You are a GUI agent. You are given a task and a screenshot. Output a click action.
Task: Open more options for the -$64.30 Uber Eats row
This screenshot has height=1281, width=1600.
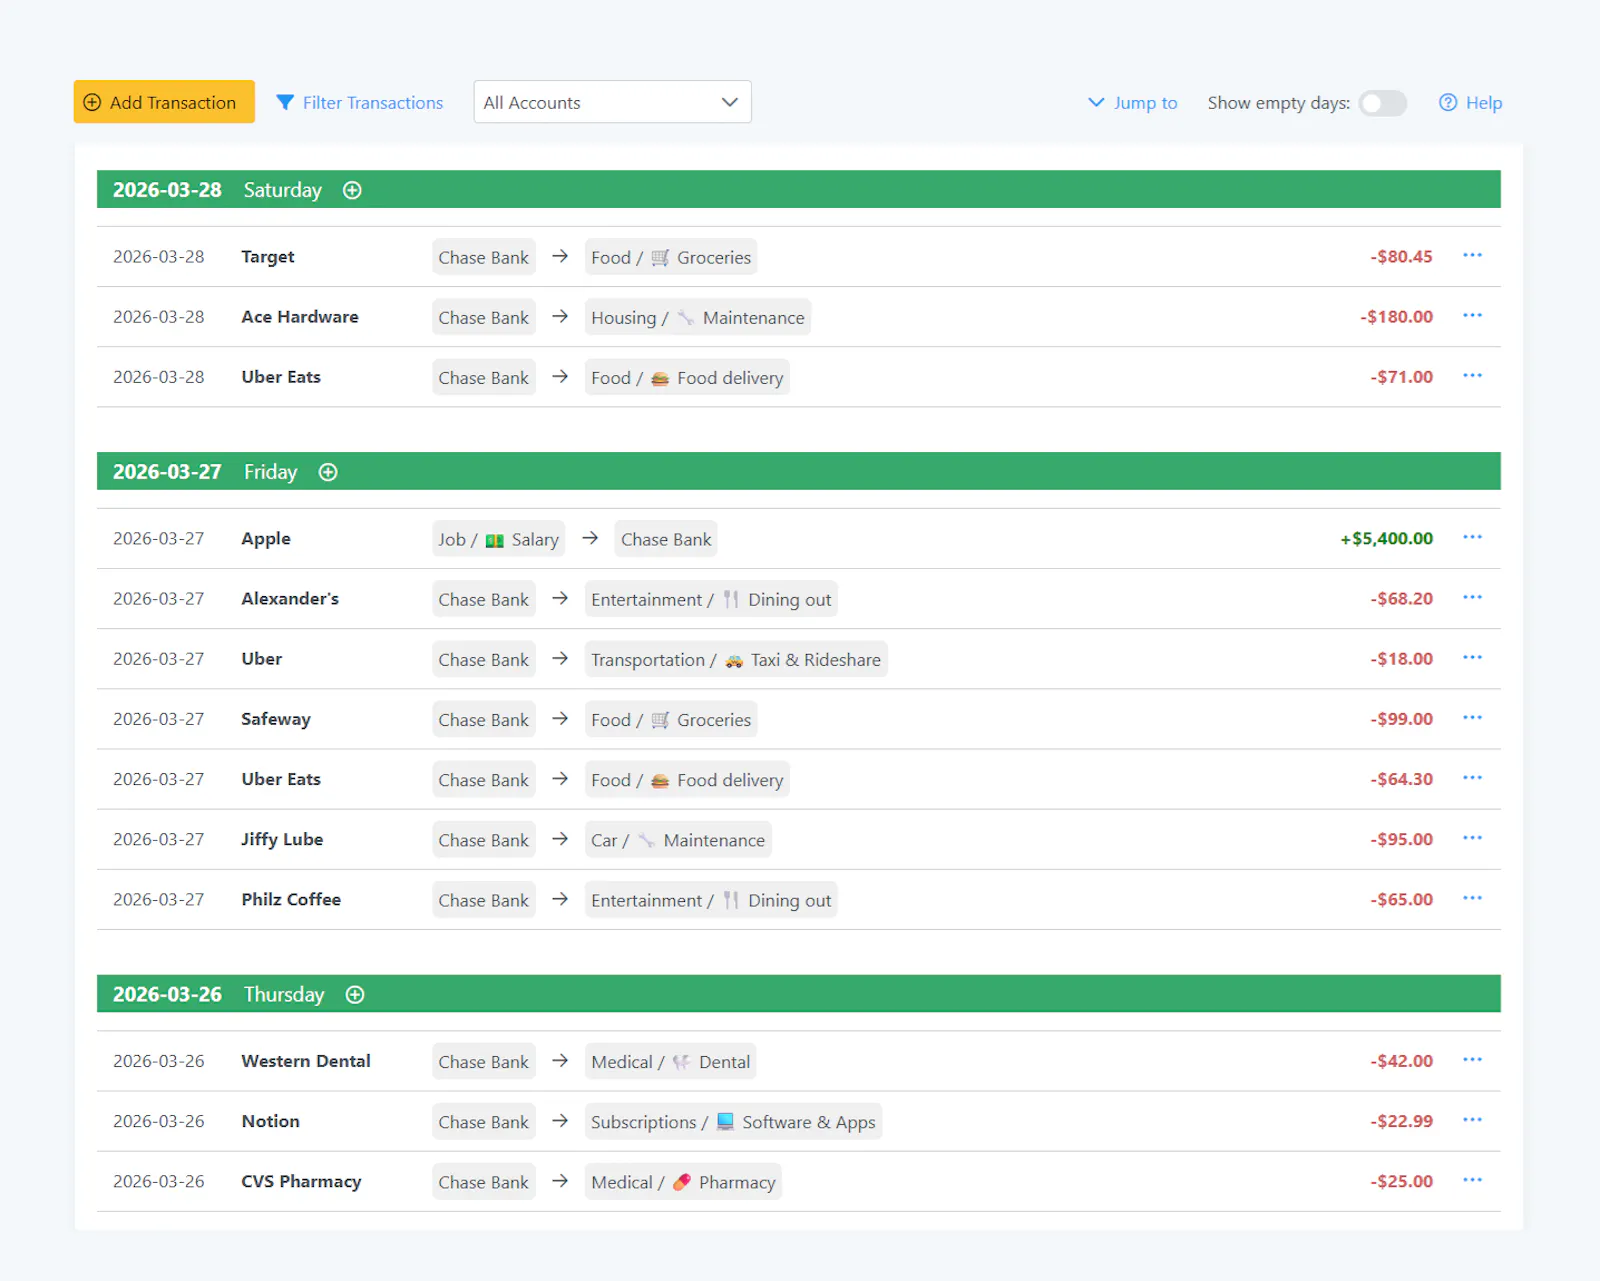pos(1472,778)
